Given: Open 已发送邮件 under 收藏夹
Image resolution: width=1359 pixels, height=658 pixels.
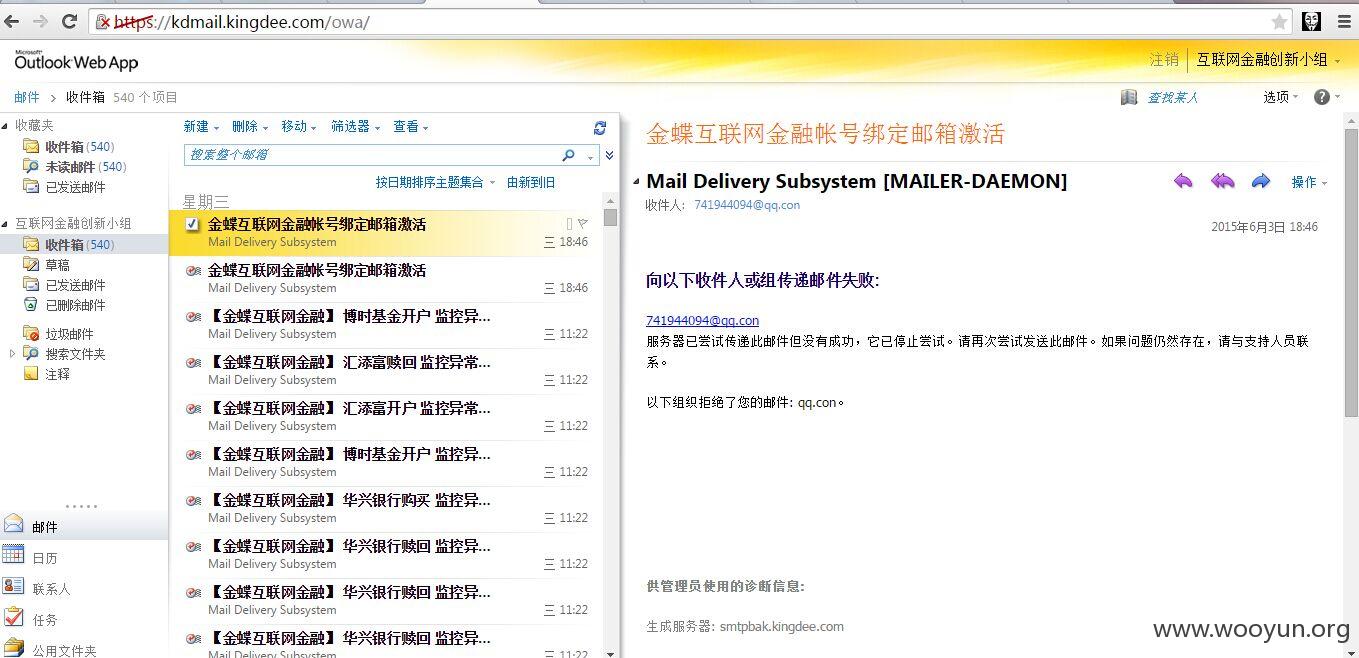Looking at the screenshot, I should point(65,187).
